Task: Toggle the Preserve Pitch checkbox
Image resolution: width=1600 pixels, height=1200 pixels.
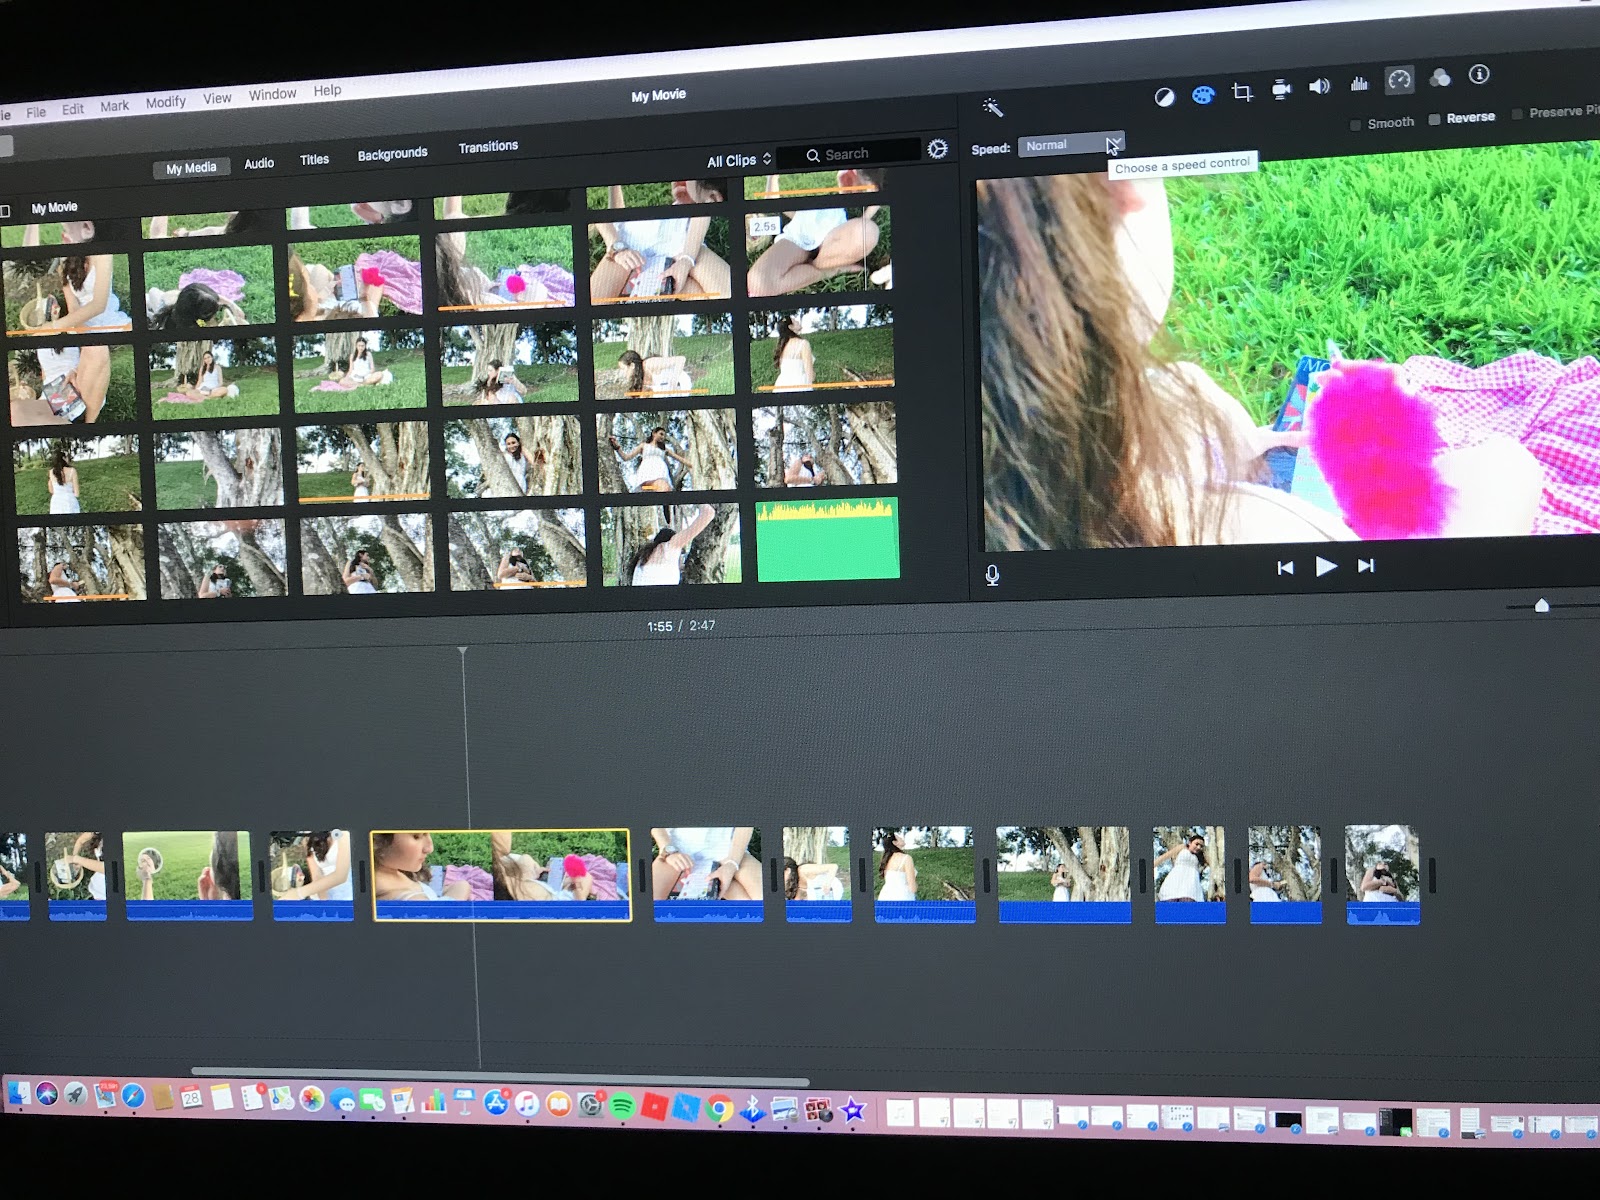Action: (1518, 114)
